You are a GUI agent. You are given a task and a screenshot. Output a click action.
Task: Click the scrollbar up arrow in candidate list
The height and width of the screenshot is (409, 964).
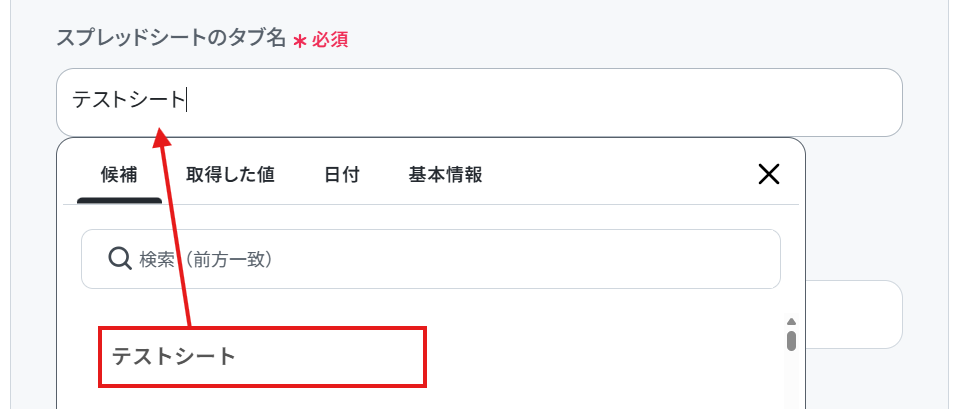tap(791, 322)
